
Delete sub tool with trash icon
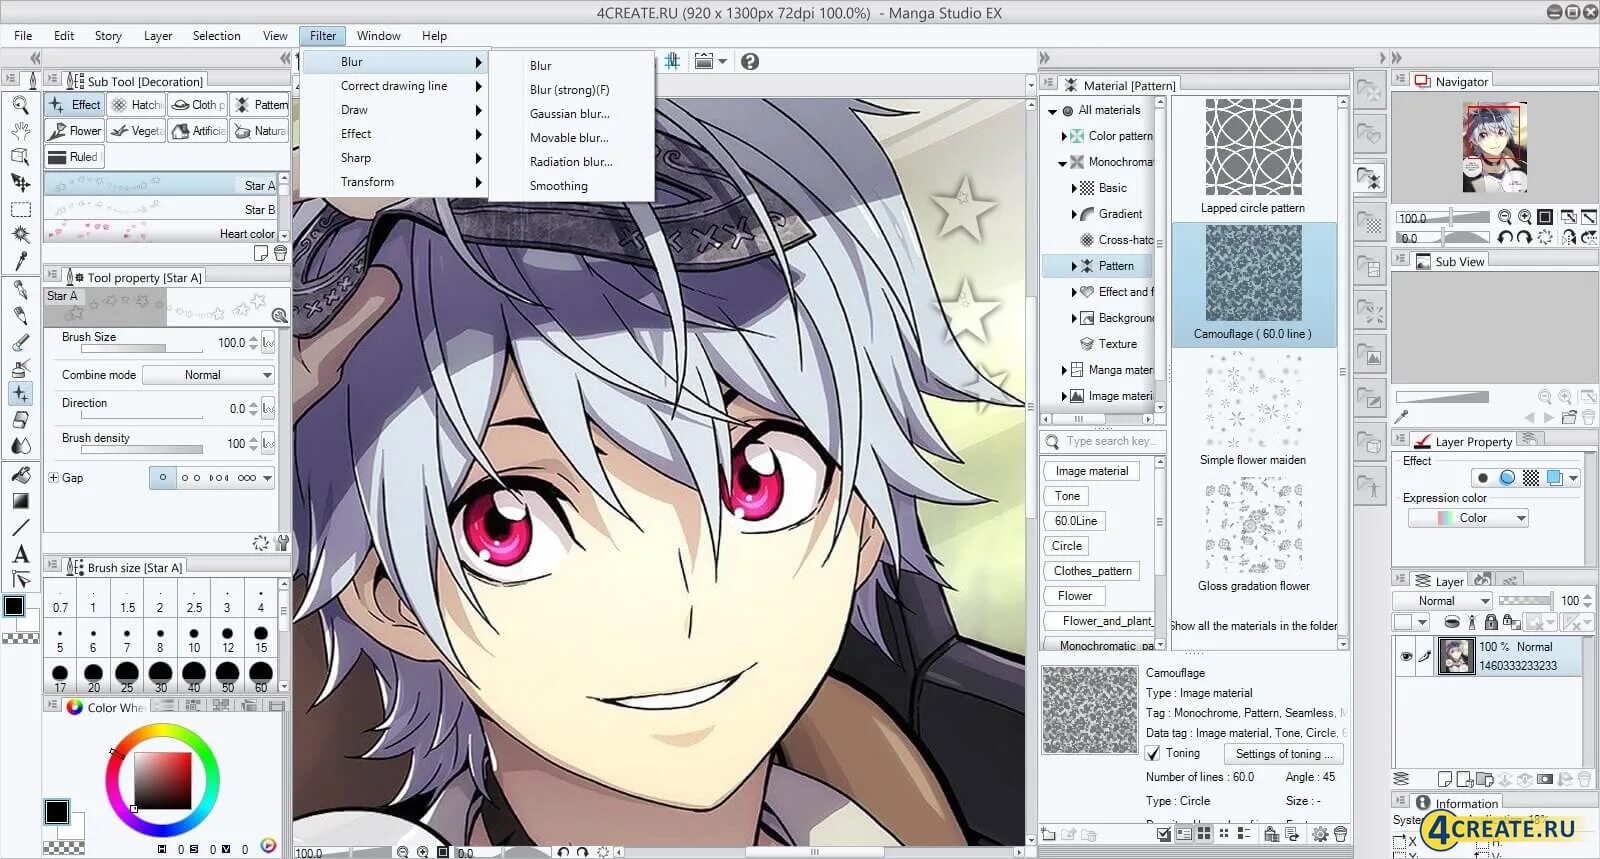pyautogui.click(x=281, y=254)
